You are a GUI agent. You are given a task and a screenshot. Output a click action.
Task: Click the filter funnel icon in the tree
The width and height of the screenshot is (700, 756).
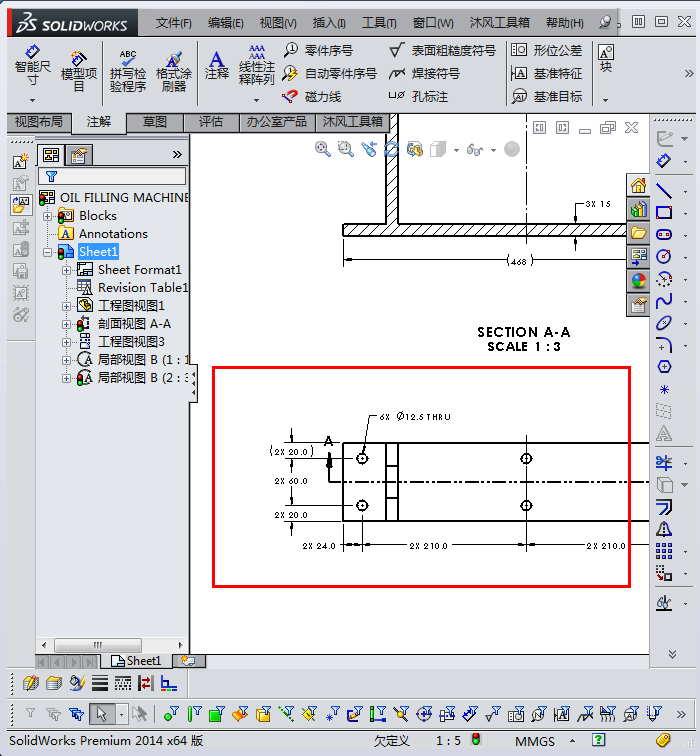51,176
